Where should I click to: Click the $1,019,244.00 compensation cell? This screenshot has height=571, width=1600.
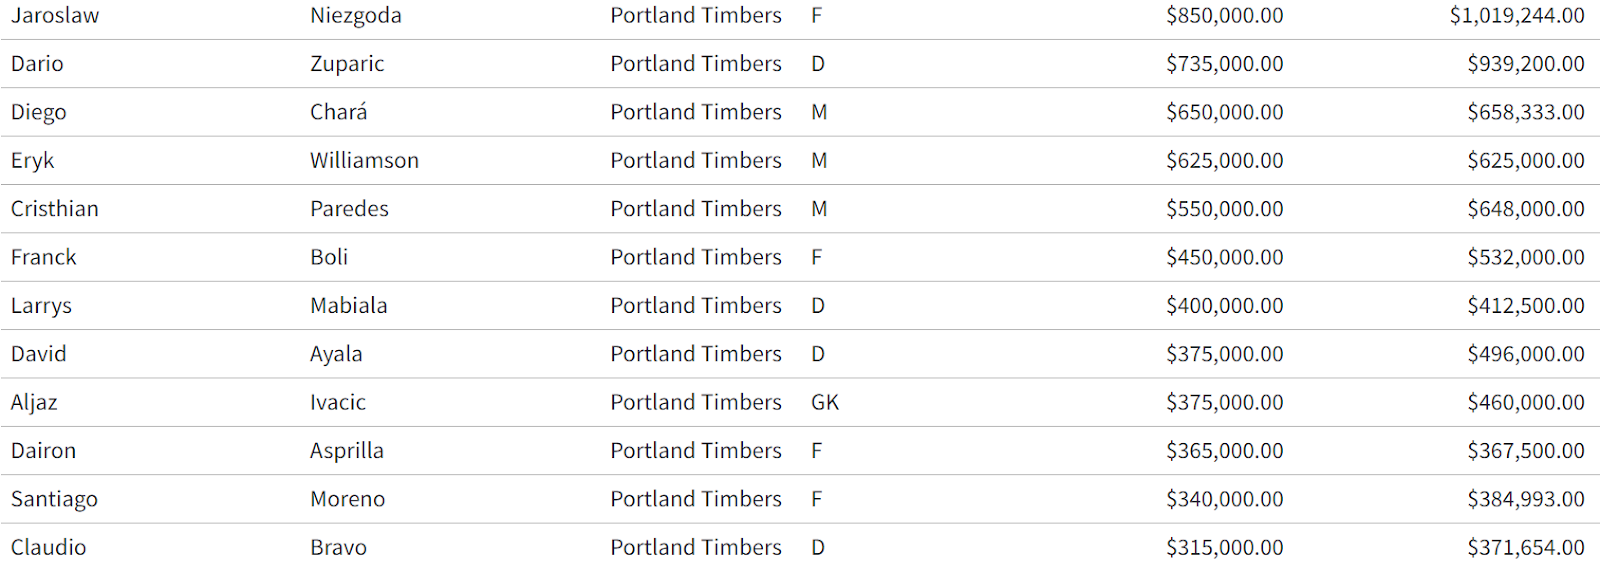[1516, 16]
